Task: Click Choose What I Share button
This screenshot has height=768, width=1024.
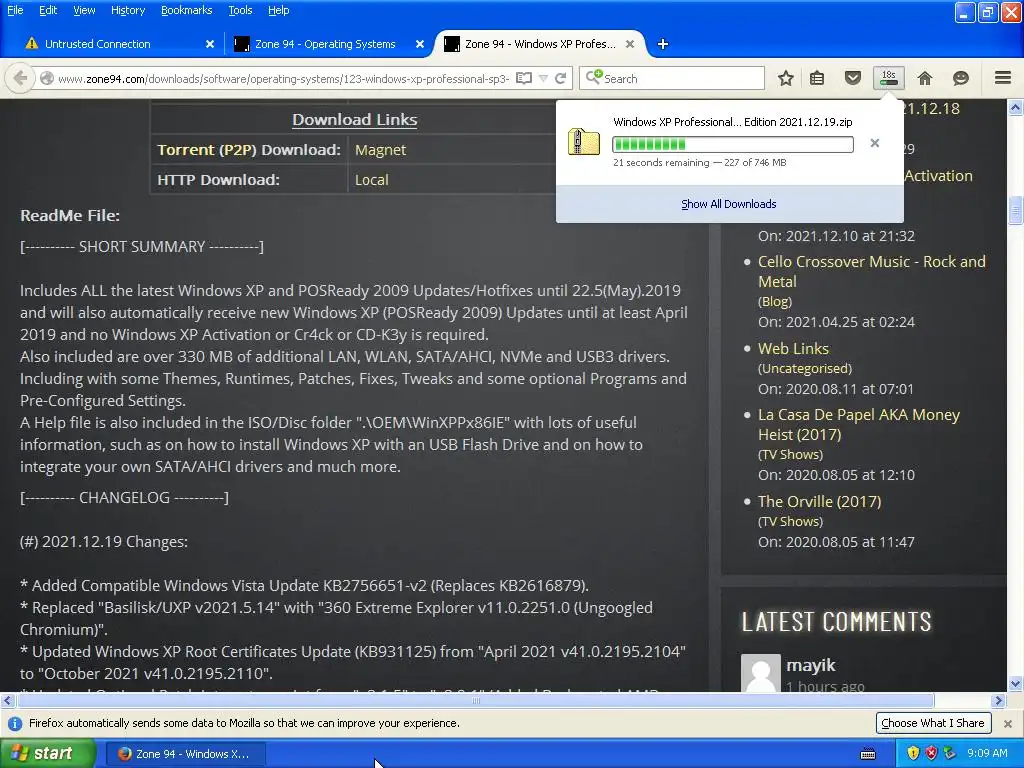Action: point(933,723)
